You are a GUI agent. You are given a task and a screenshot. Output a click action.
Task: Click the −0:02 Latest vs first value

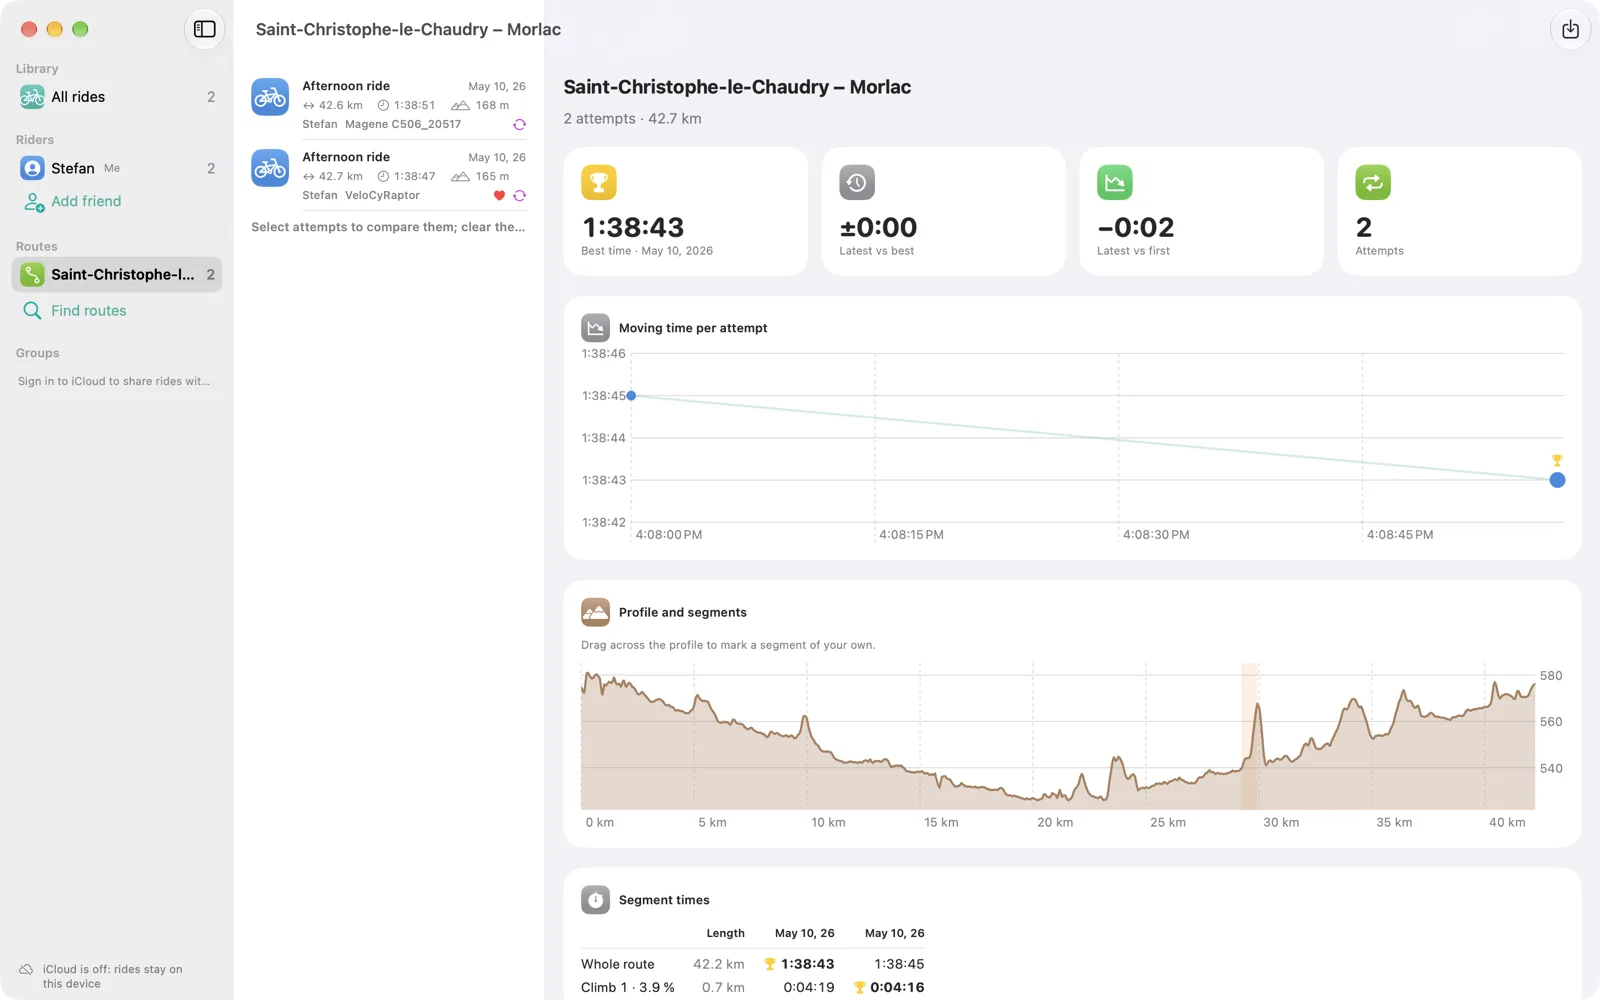[x=1135, y=227]
